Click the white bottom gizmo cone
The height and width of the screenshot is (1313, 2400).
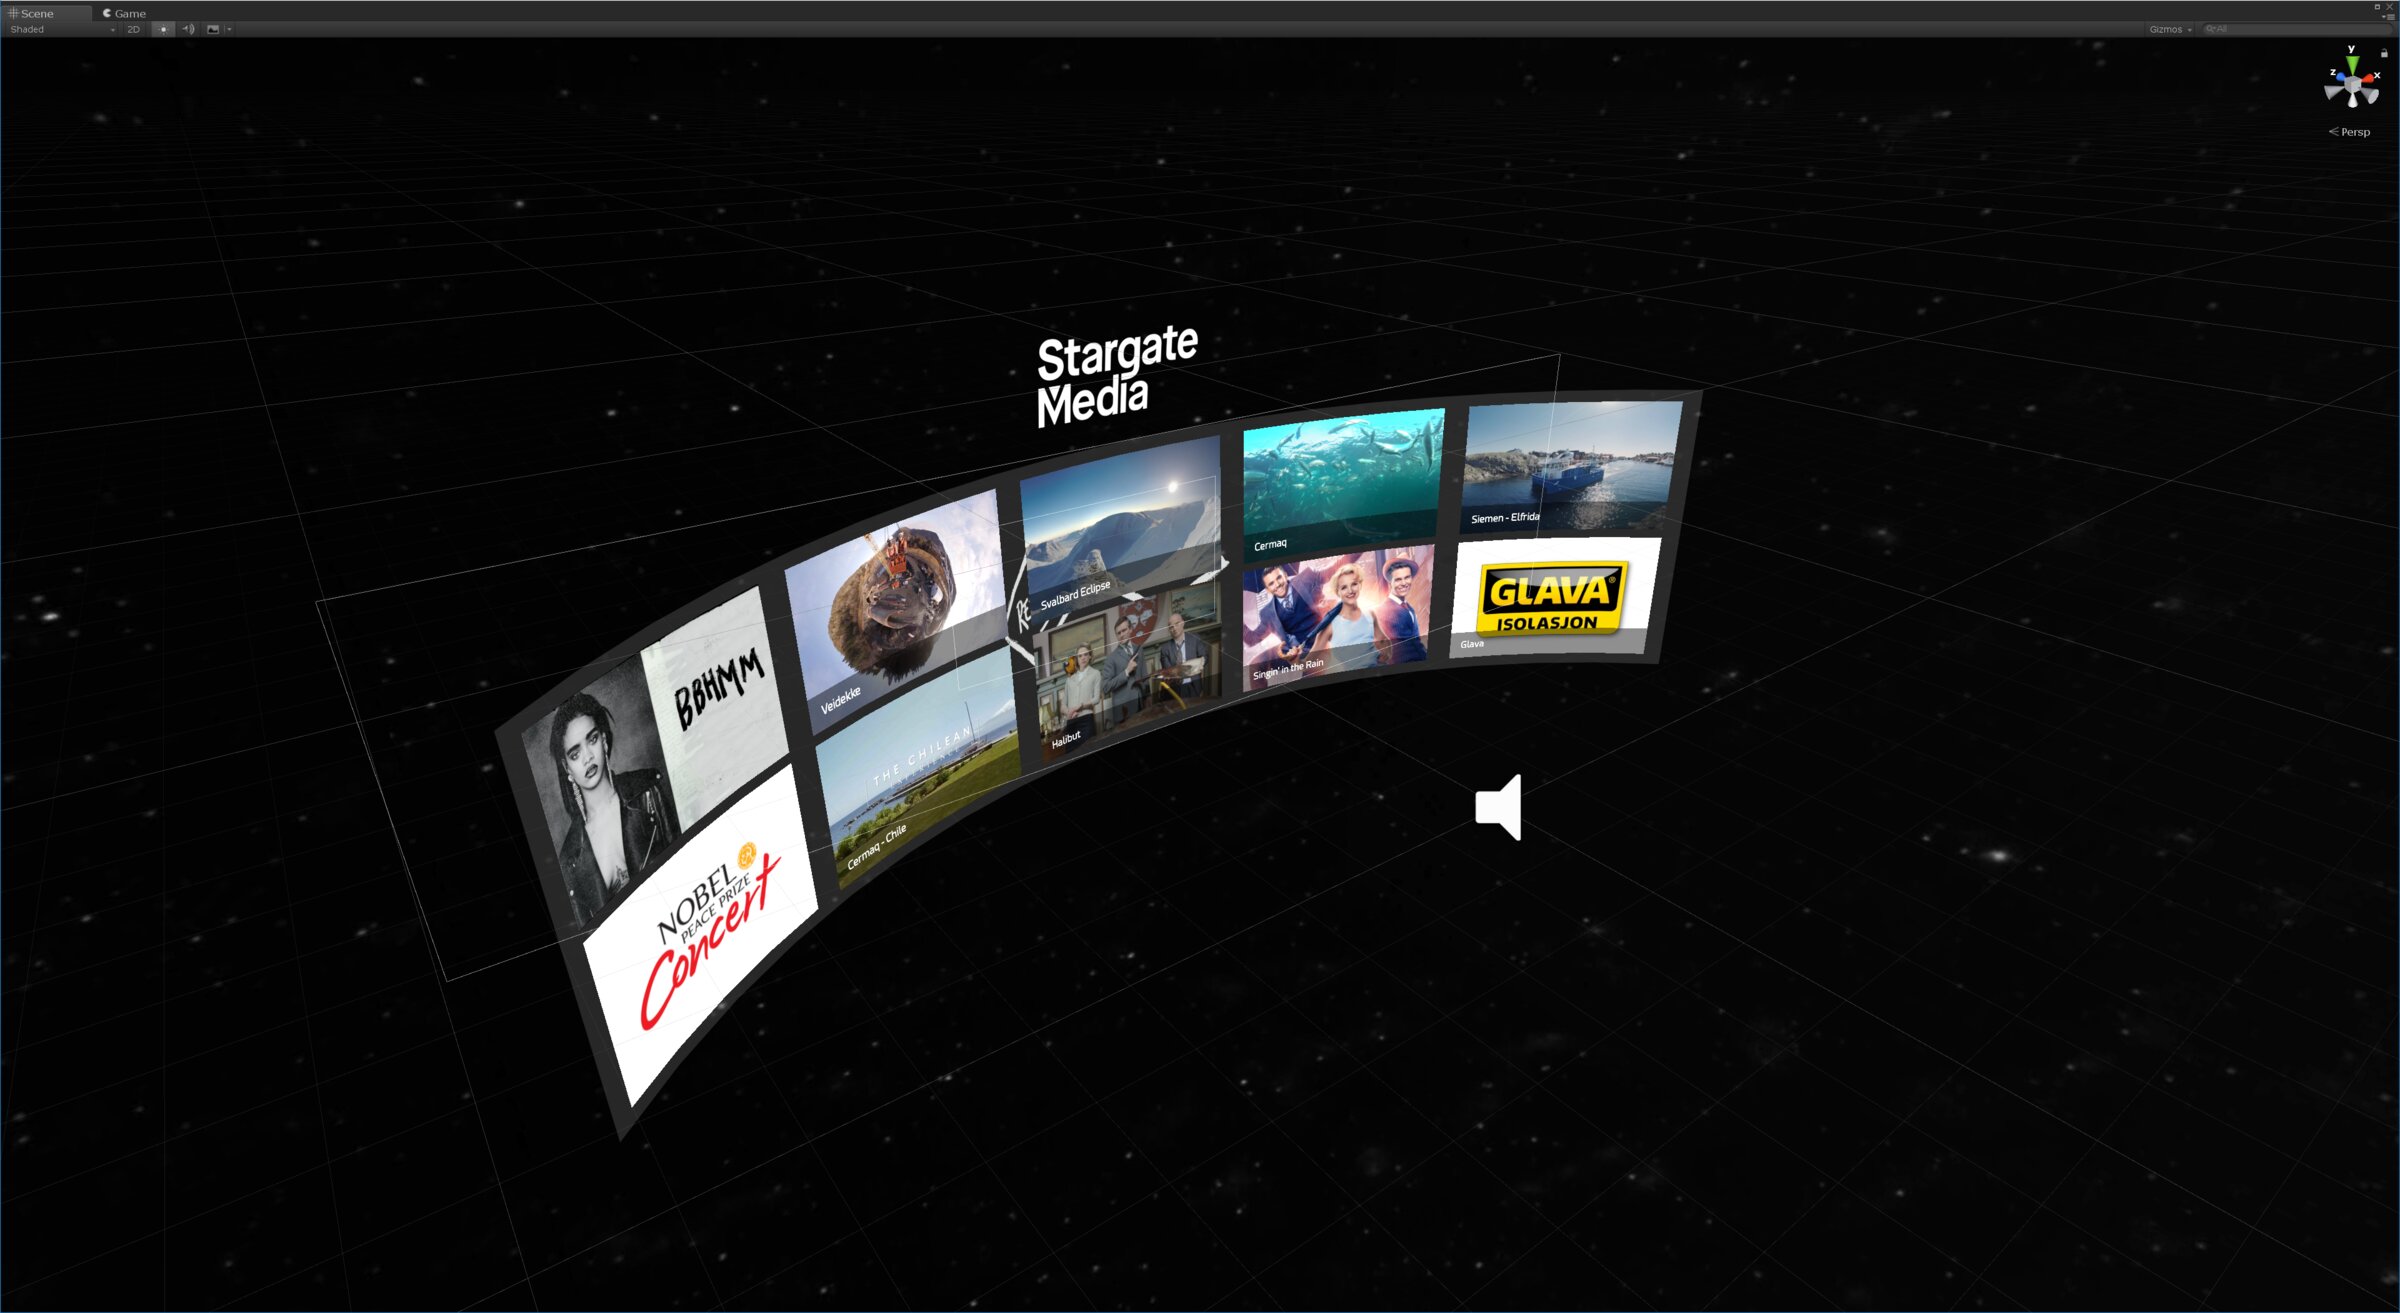(x=2352, y=101)
